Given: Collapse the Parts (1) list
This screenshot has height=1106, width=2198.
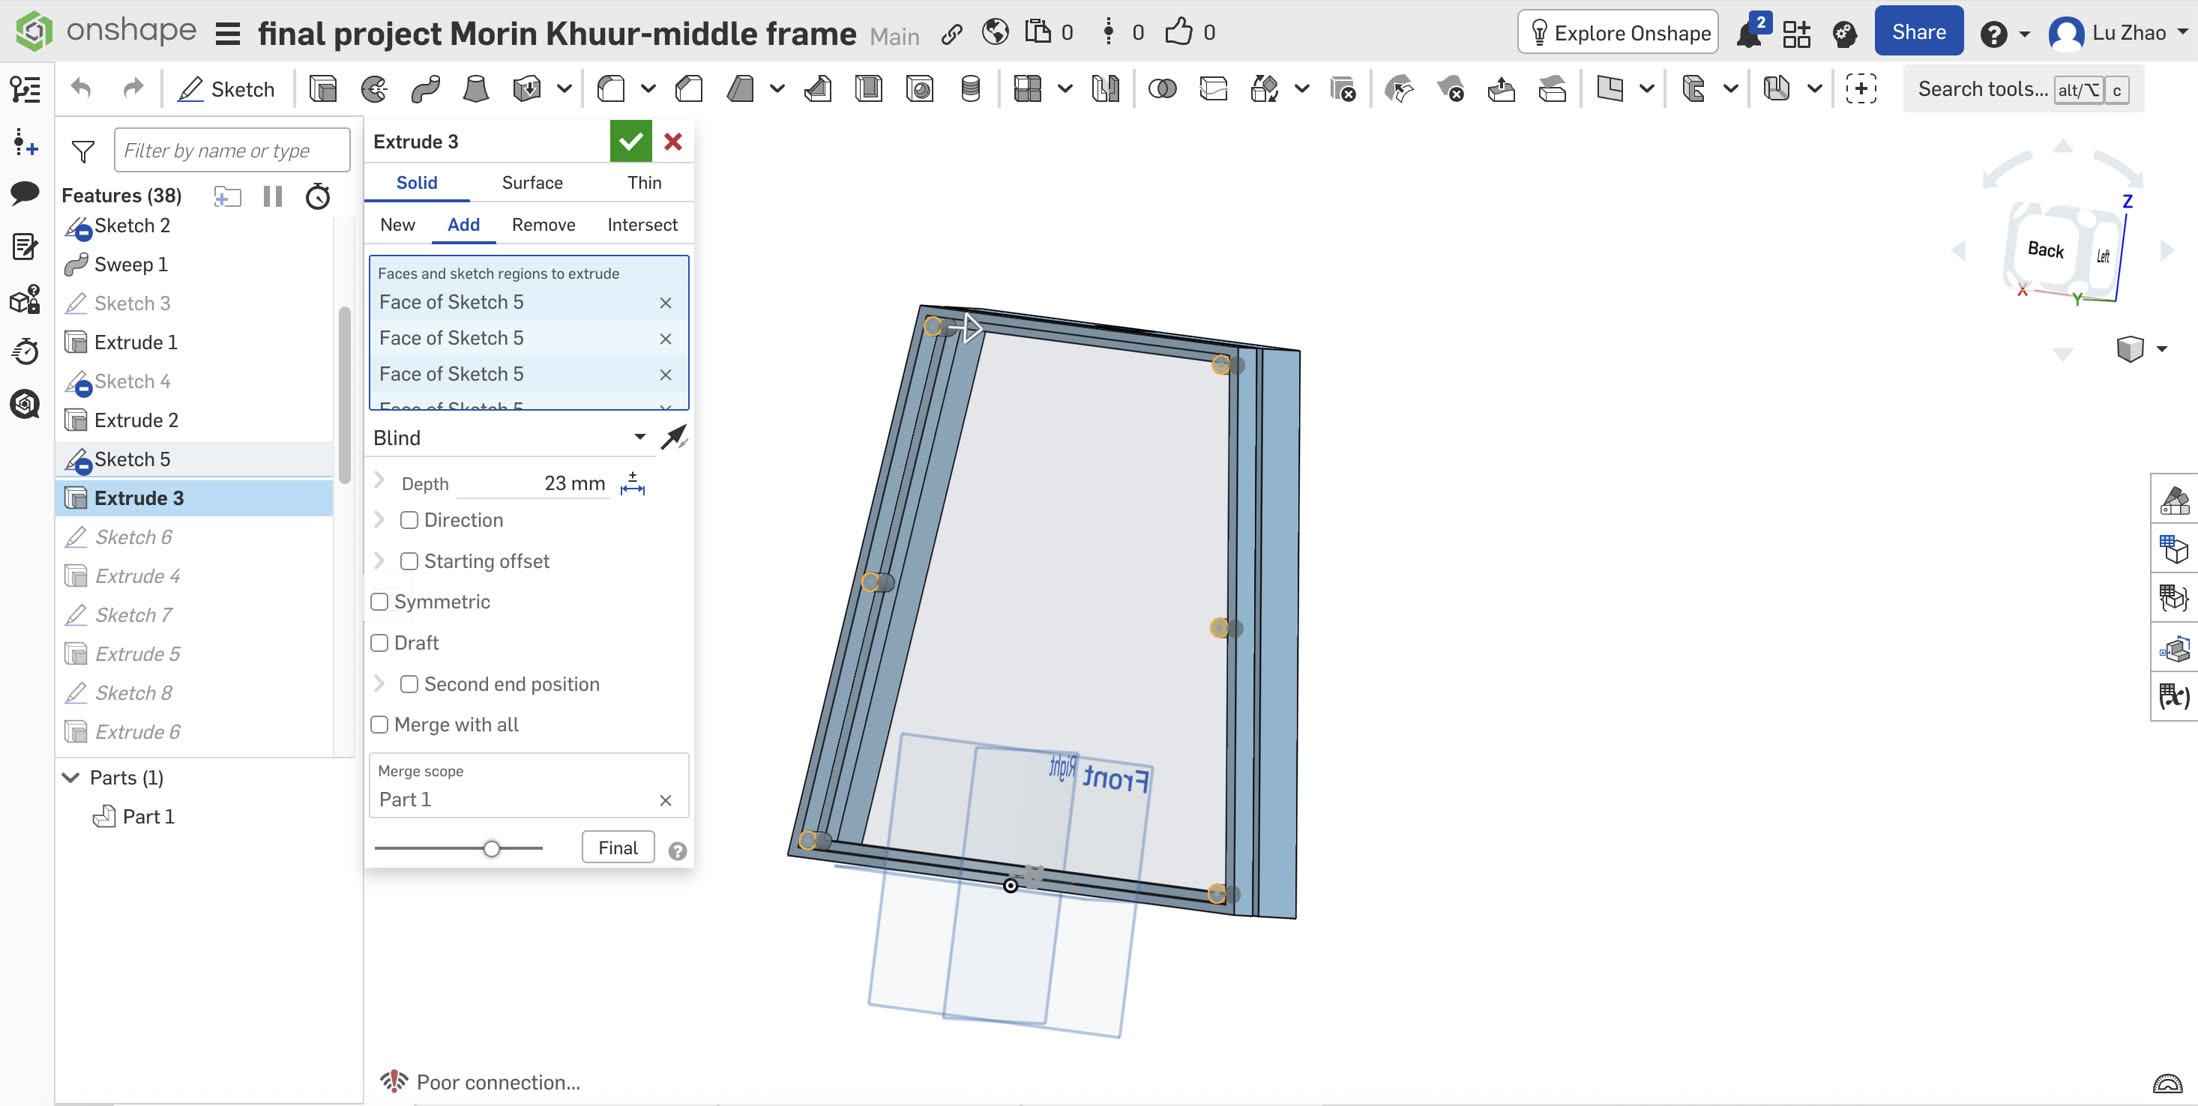Looking at the screenshot, I should click(x=71, y=777).
